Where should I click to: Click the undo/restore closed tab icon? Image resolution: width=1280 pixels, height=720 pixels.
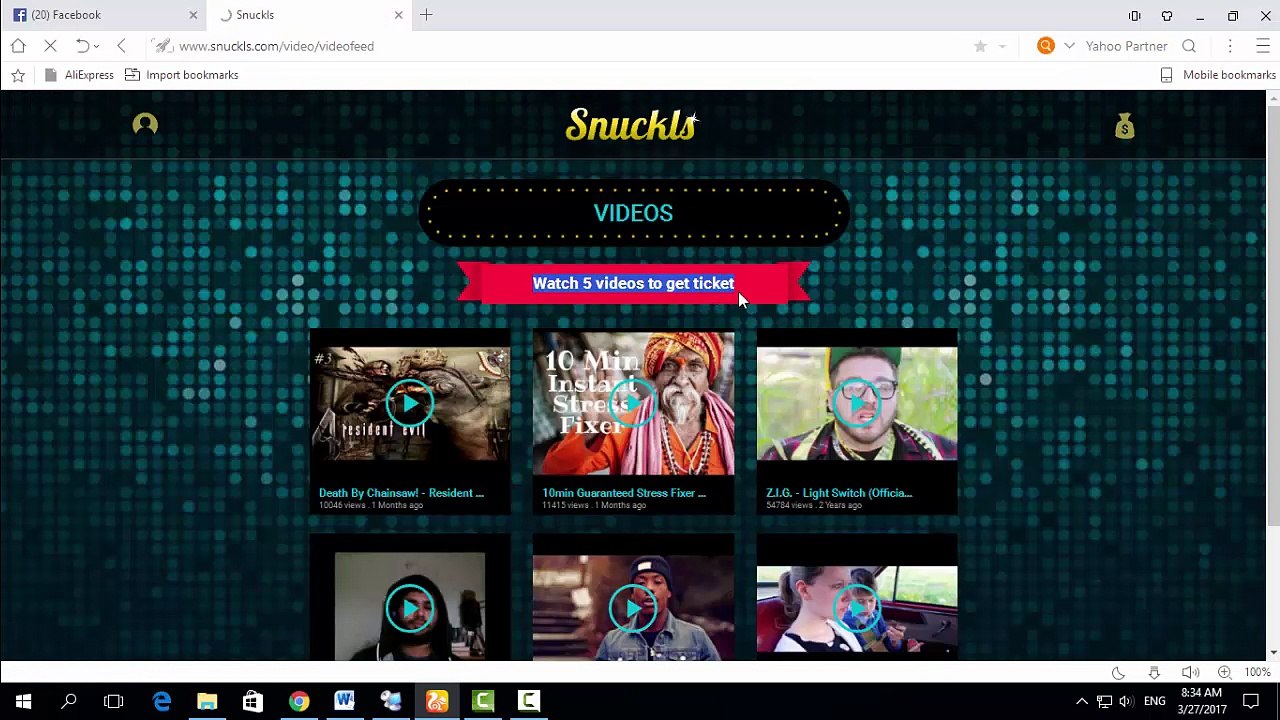[x=82, y=46]
